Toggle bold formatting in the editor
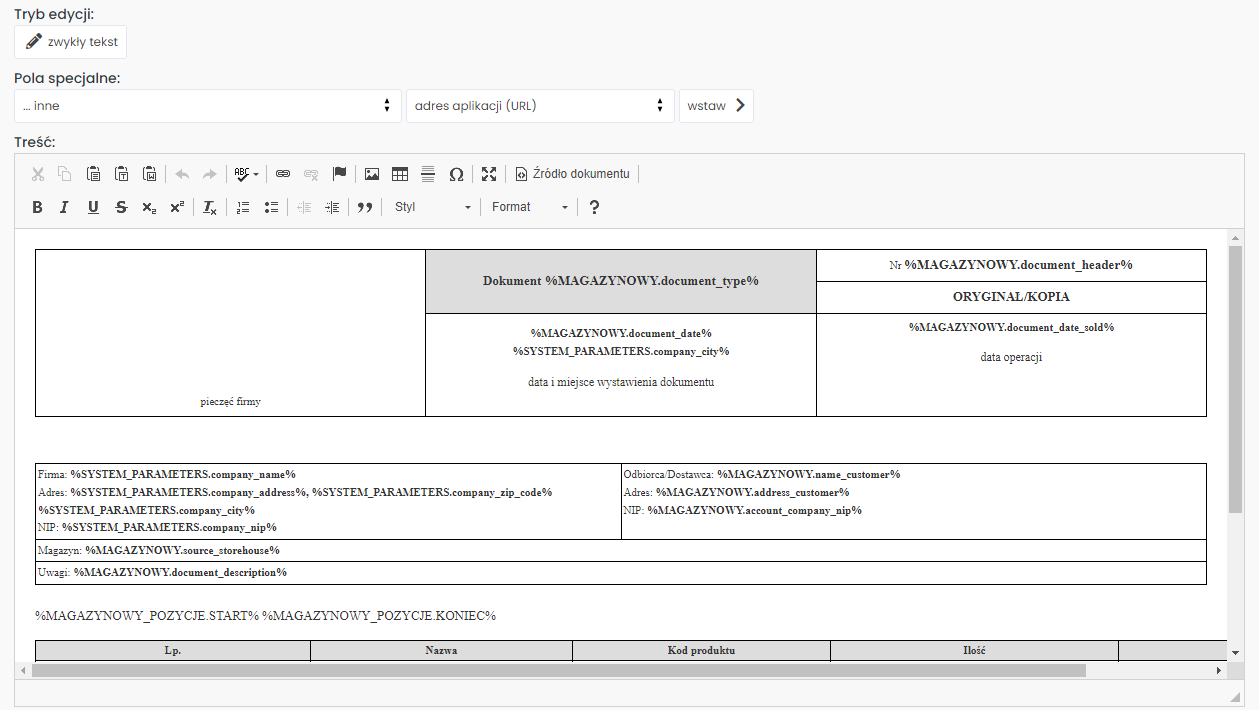 (x=37, y=207)
